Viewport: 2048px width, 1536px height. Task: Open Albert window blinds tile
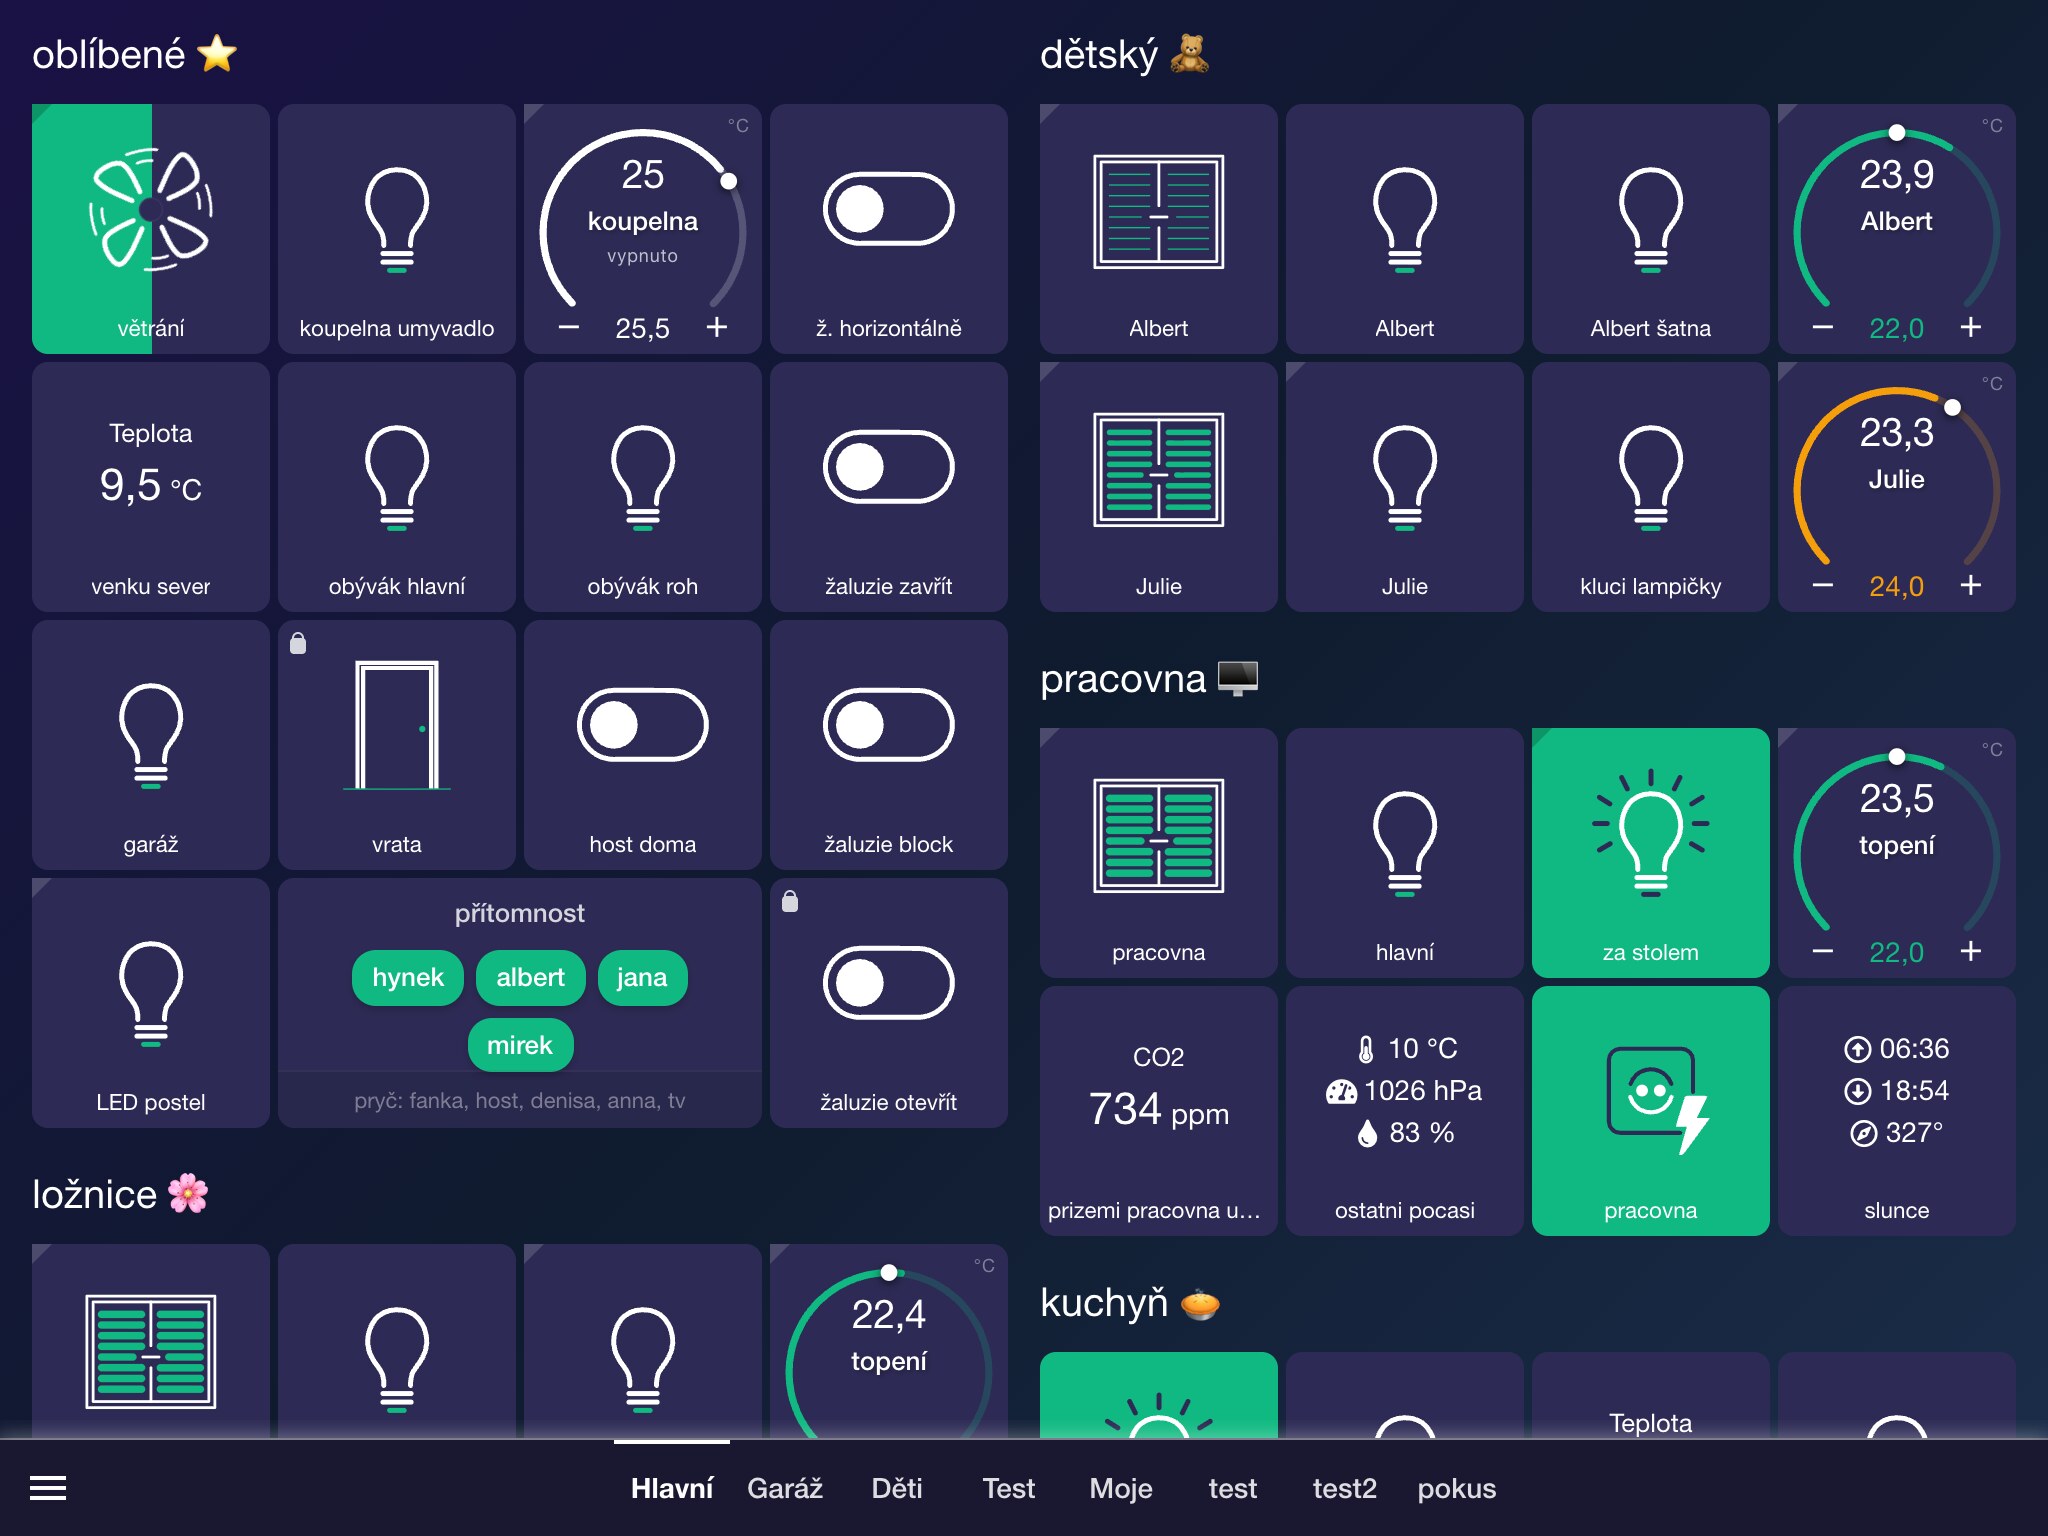tap(1159, 229)
